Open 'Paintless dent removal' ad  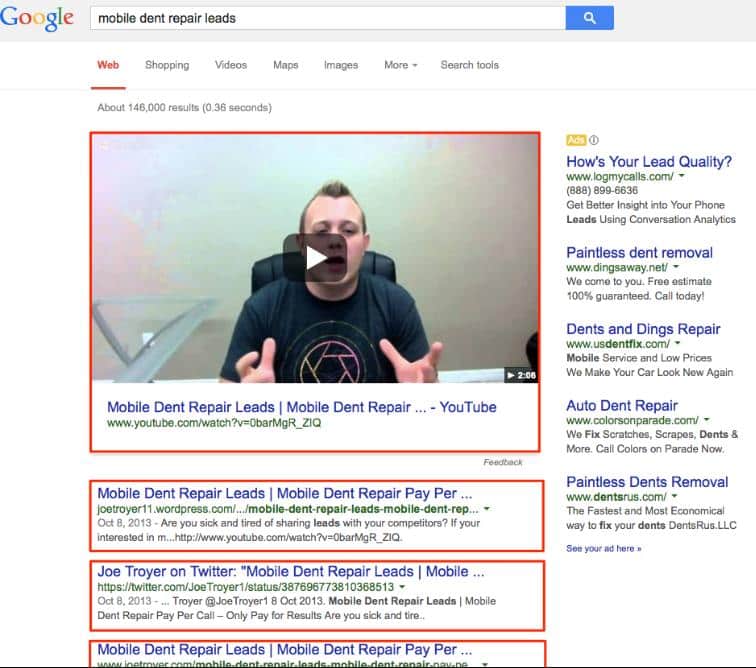639,253
